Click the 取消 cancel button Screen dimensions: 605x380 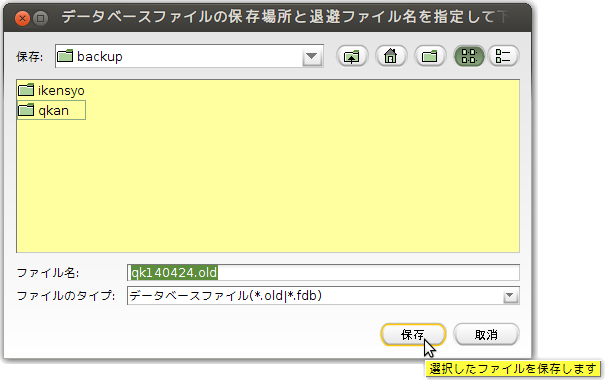(486, 334)
